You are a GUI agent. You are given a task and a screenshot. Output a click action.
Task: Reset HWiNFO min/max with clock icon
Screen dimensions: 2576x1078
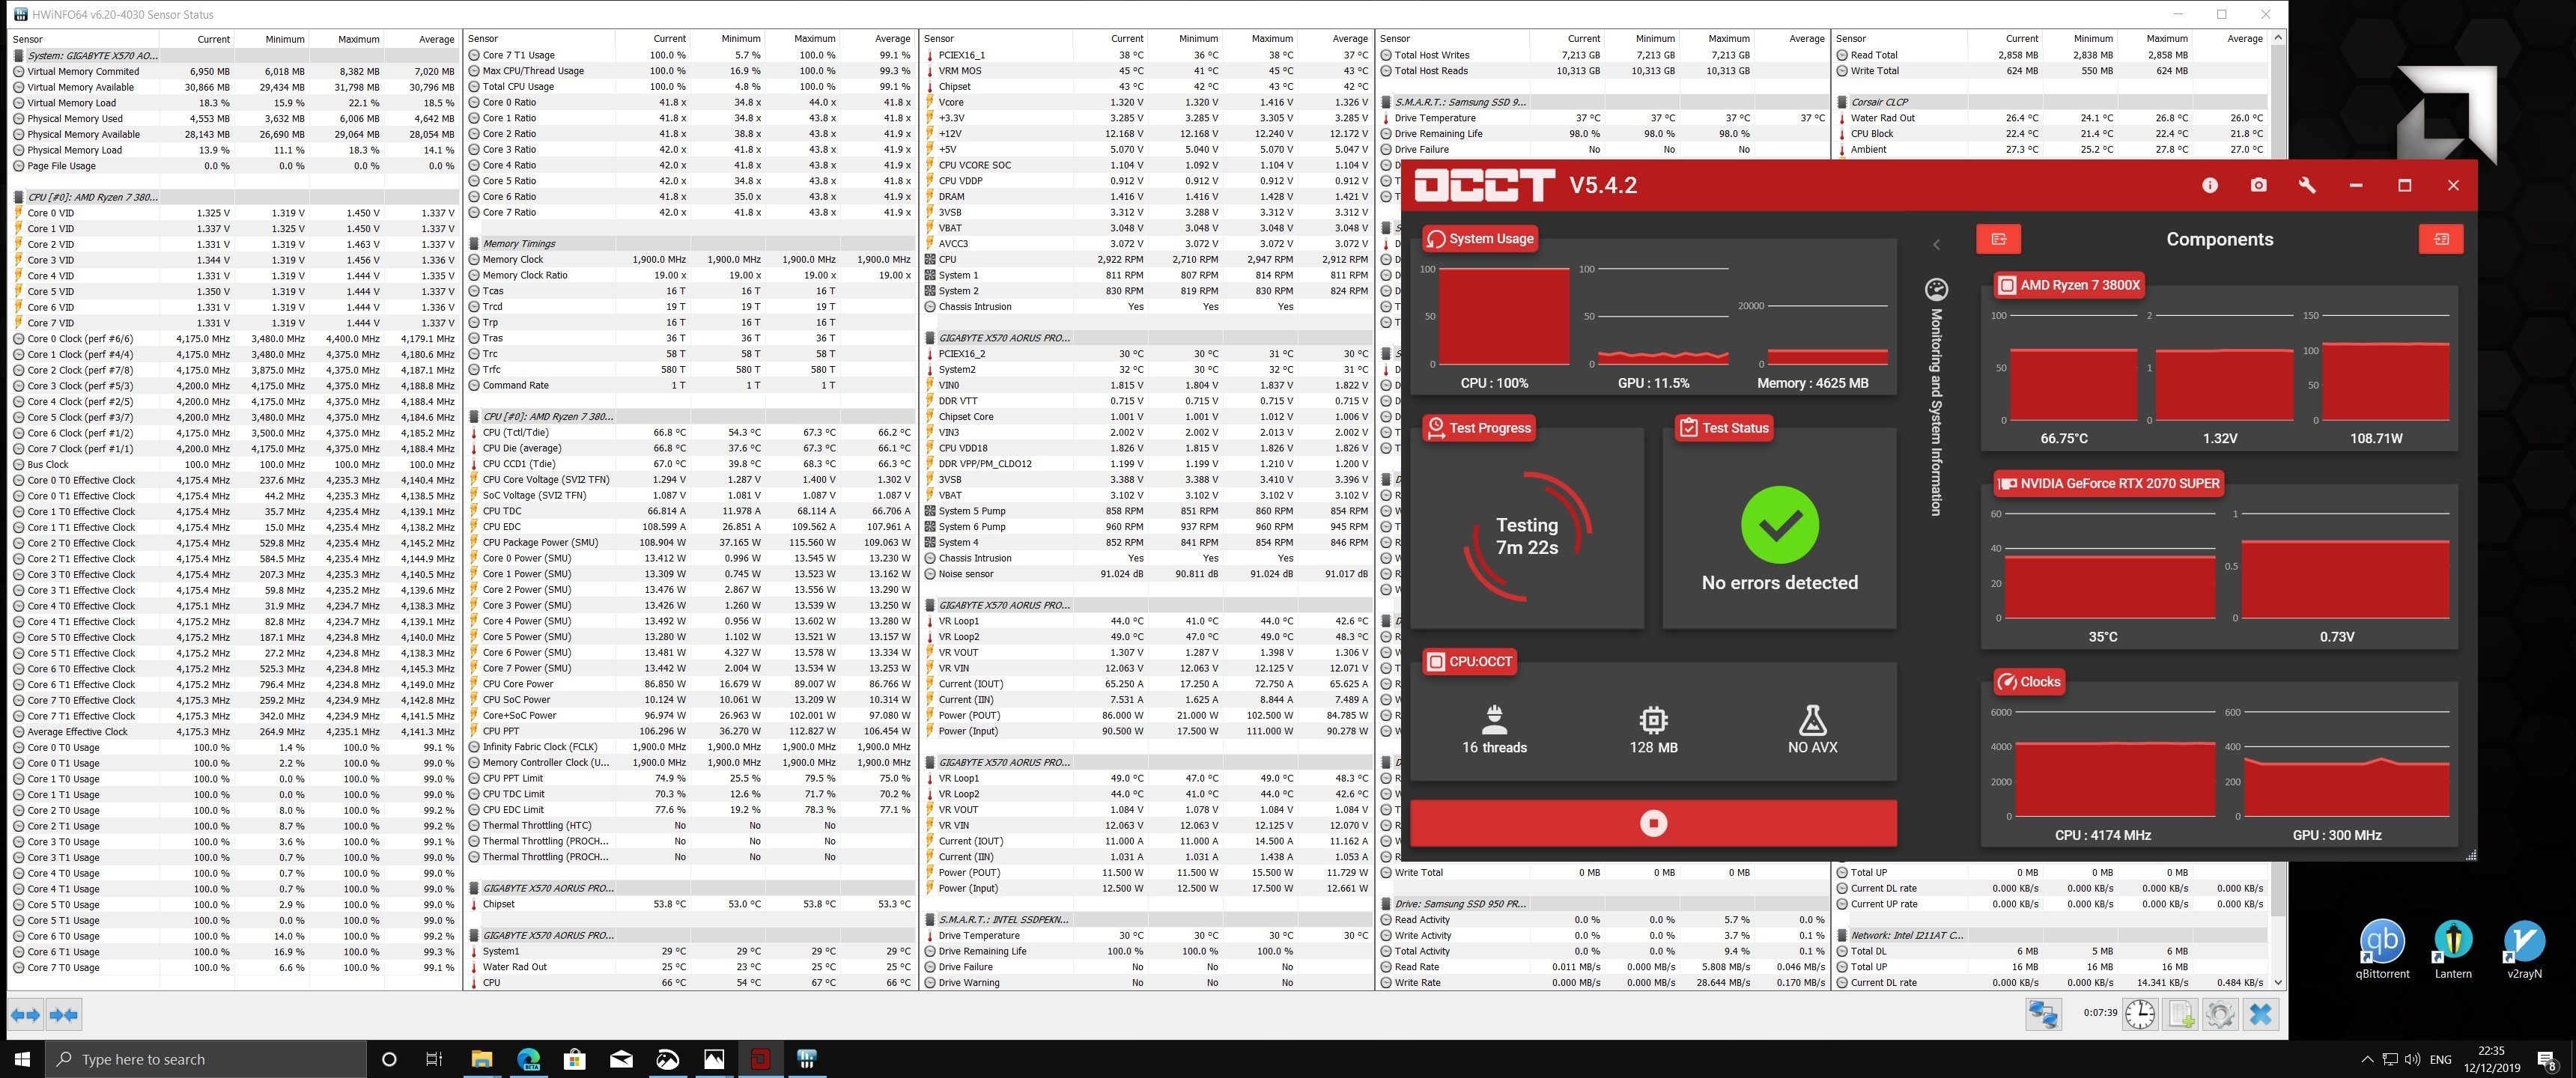2139,1014
